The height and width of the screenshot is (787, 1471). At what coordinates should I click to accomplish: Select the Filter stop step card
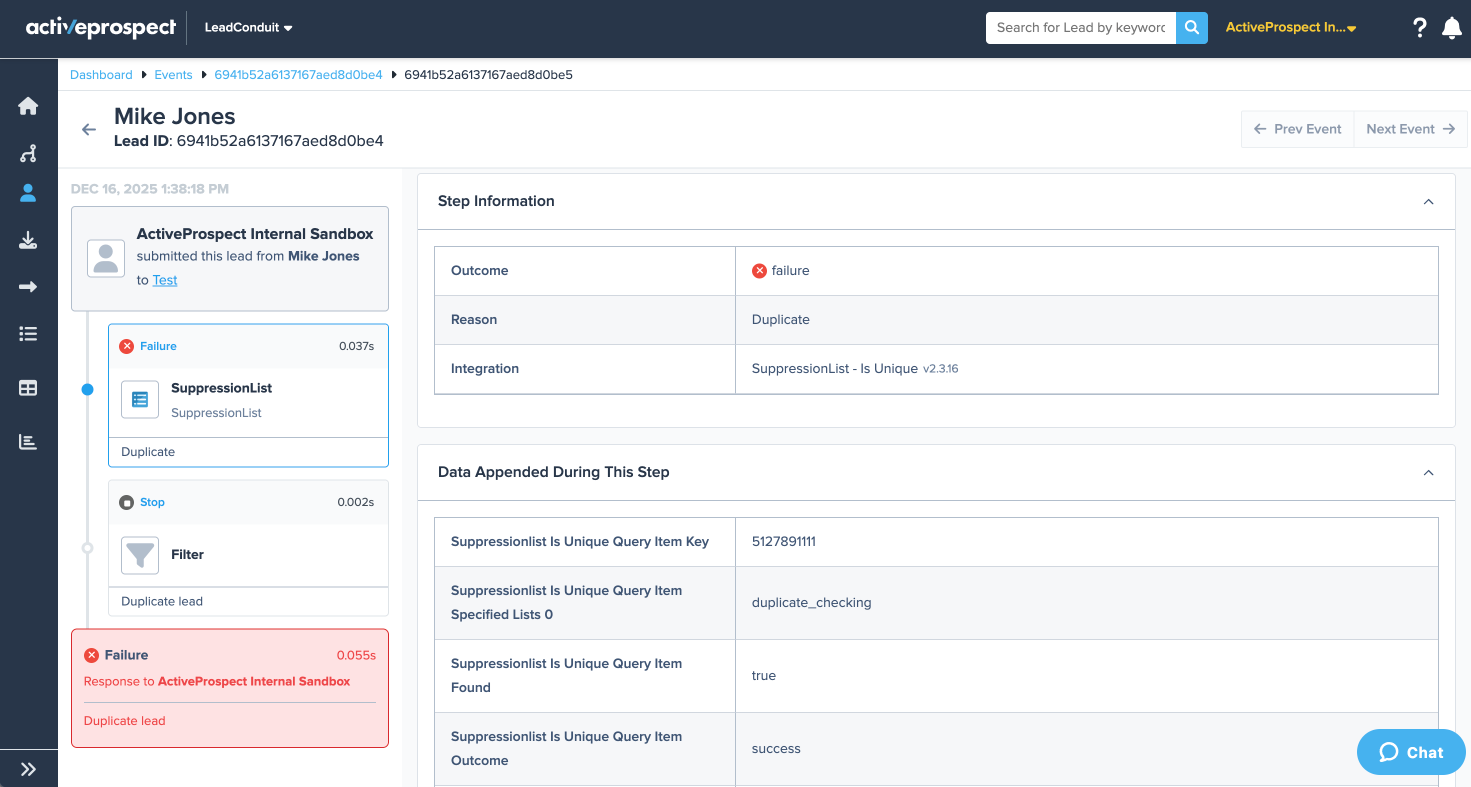(x=248, y=548)
